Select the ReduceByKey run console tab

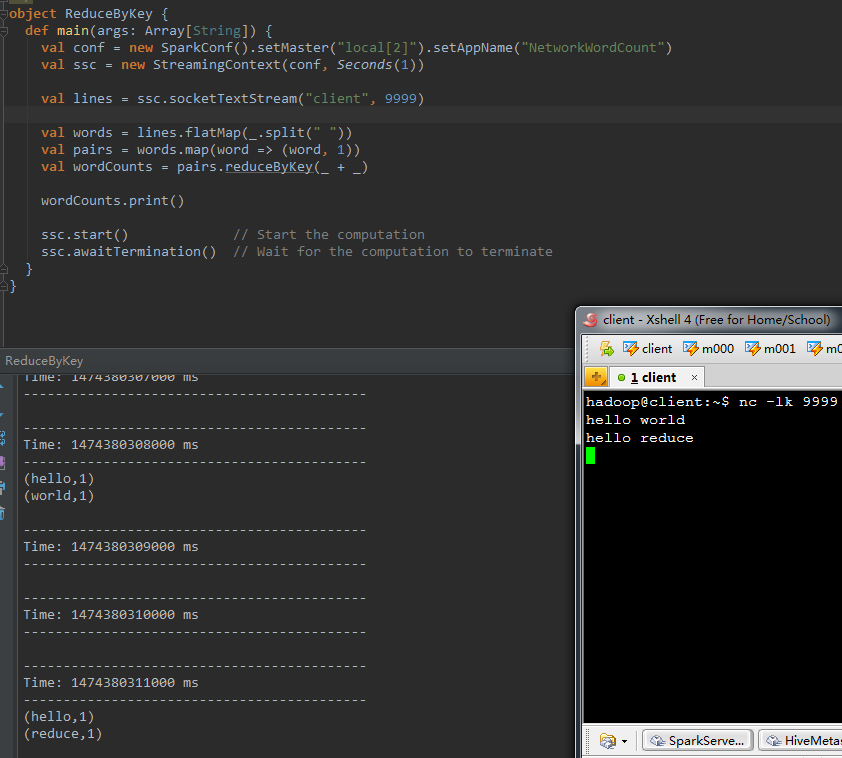click(x=44, y=360)
